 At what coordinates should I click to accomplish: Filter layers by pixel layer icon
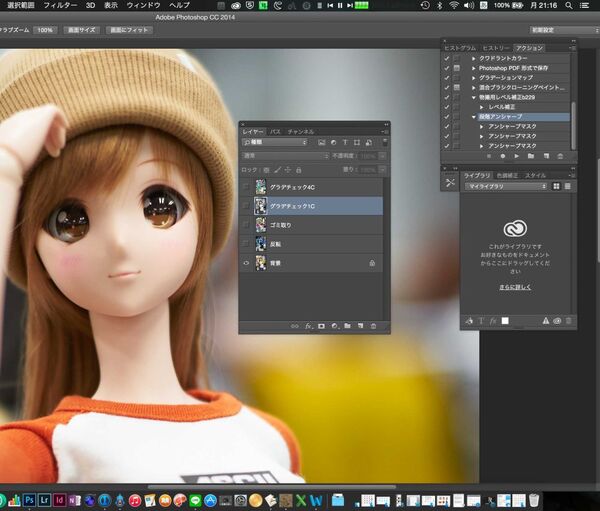click(322, 142)
